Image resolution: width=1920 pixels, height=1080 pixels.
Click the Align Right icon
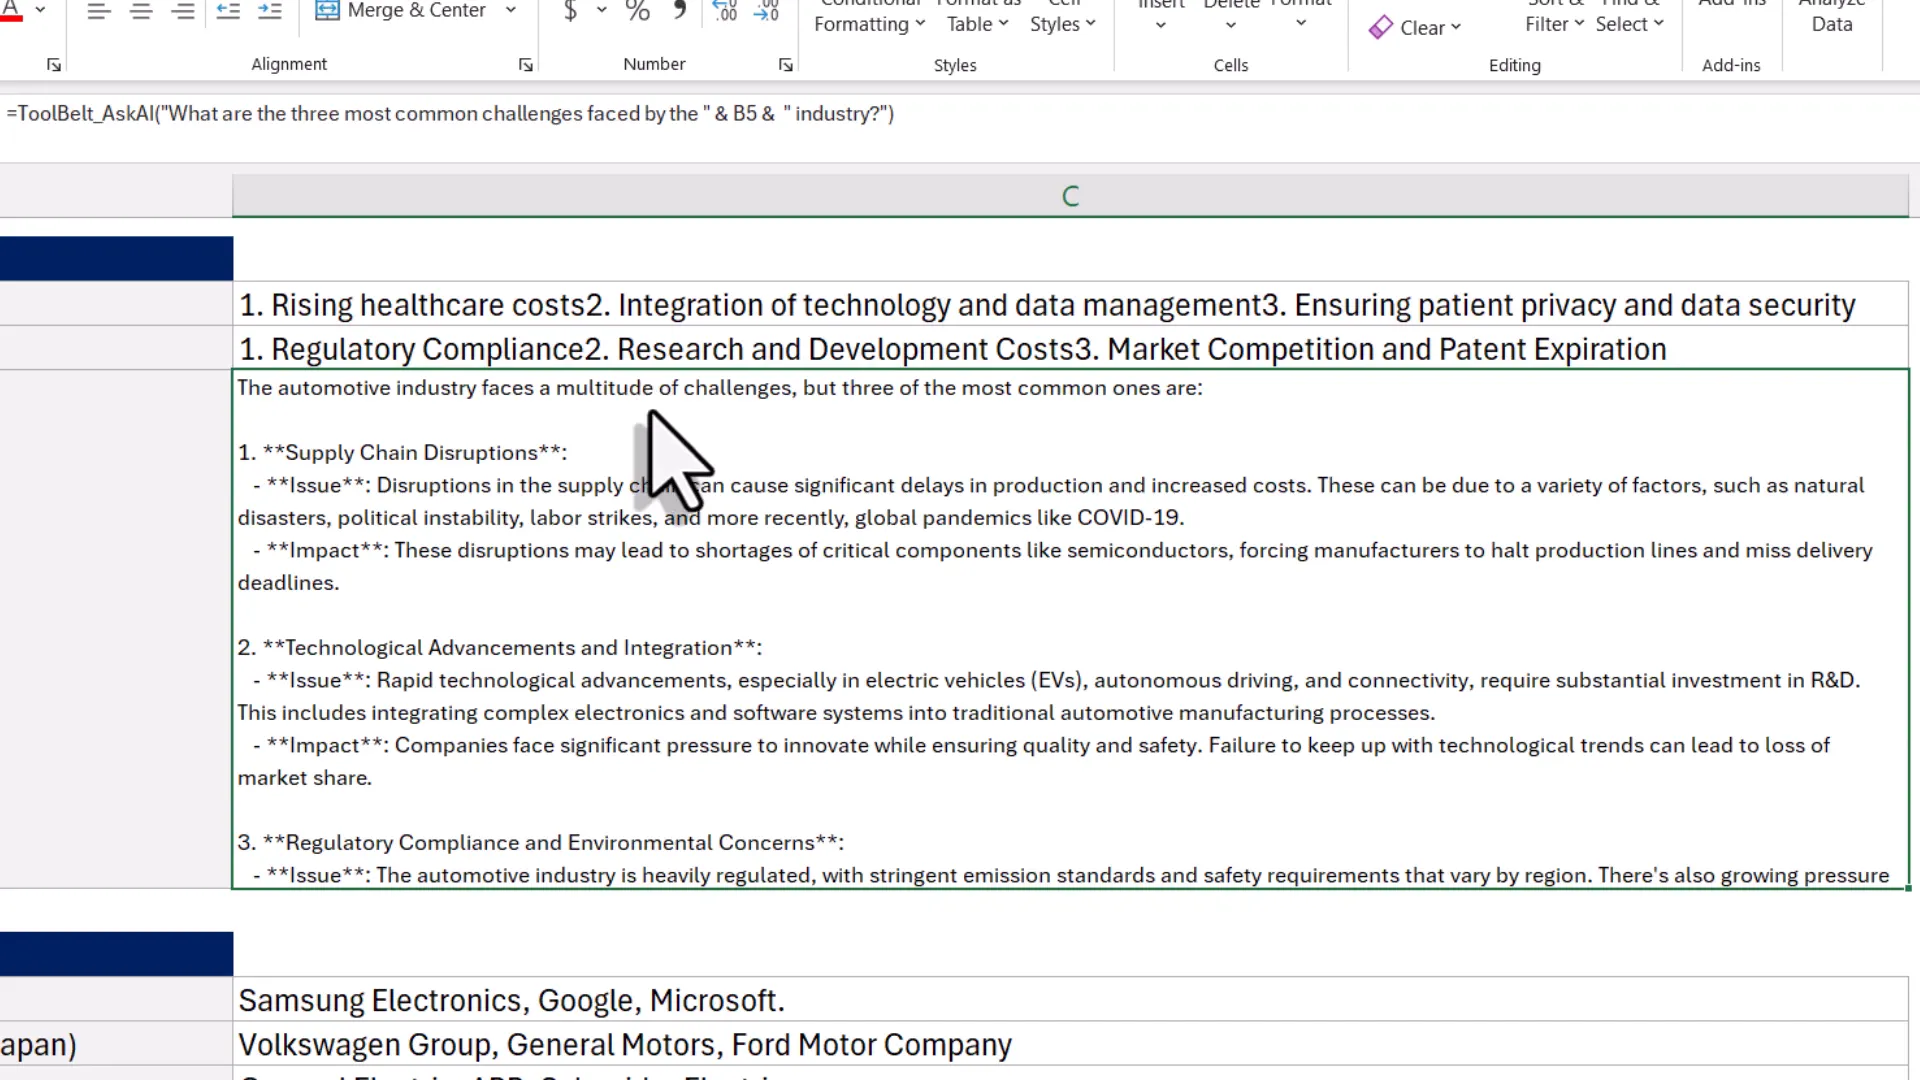(x=183, y=11)
